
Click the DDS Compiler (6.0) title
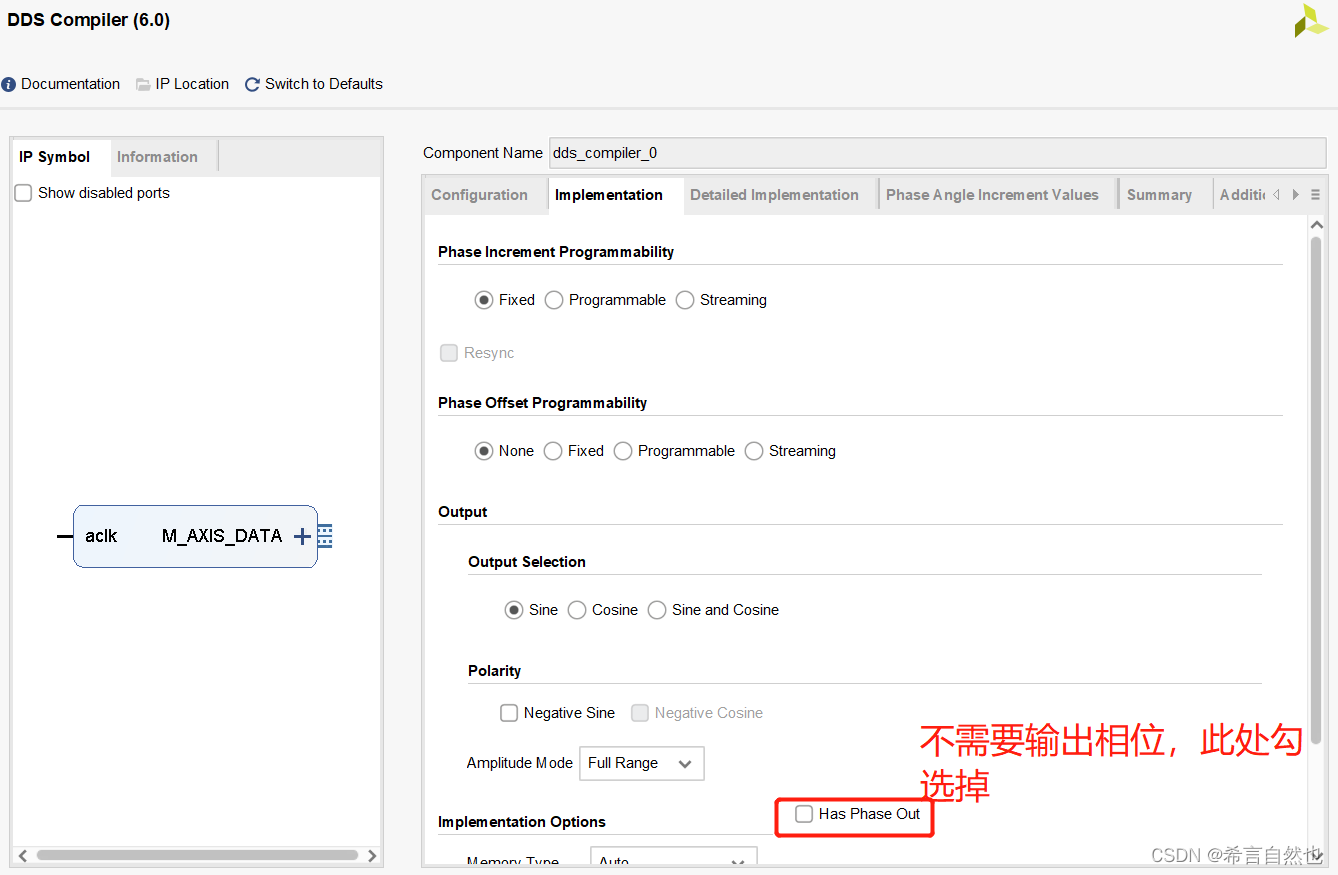(x=89, y=20)
